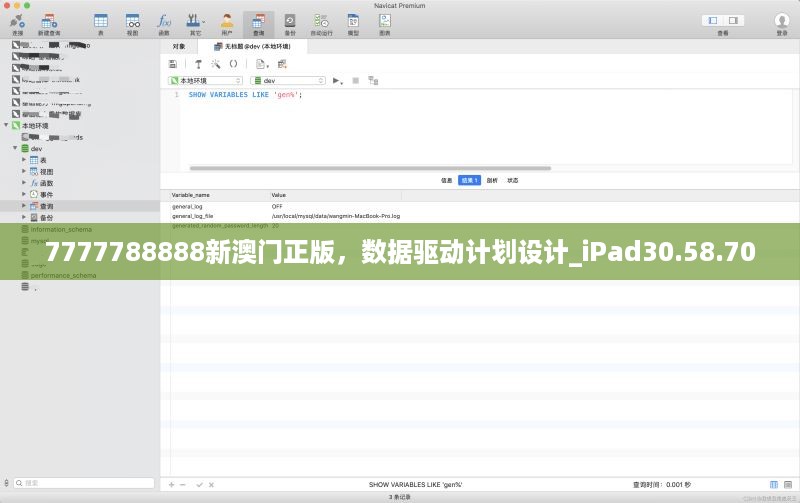Click the delete record minus button
800x503 pixels.
point(183,485)
